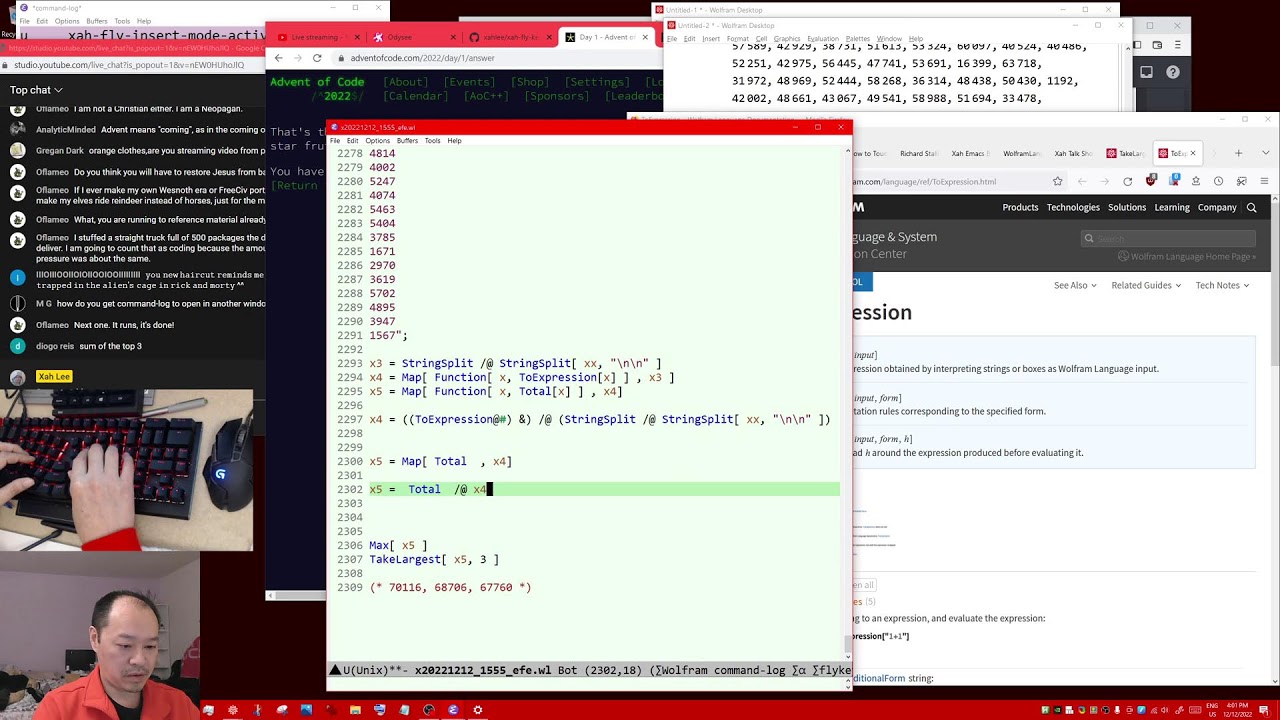Image resolution: width=1280 pixels, height=720 pixels.
Task: Expand the Tech Notes dropdown
Action: click(x=1222, y=285)
